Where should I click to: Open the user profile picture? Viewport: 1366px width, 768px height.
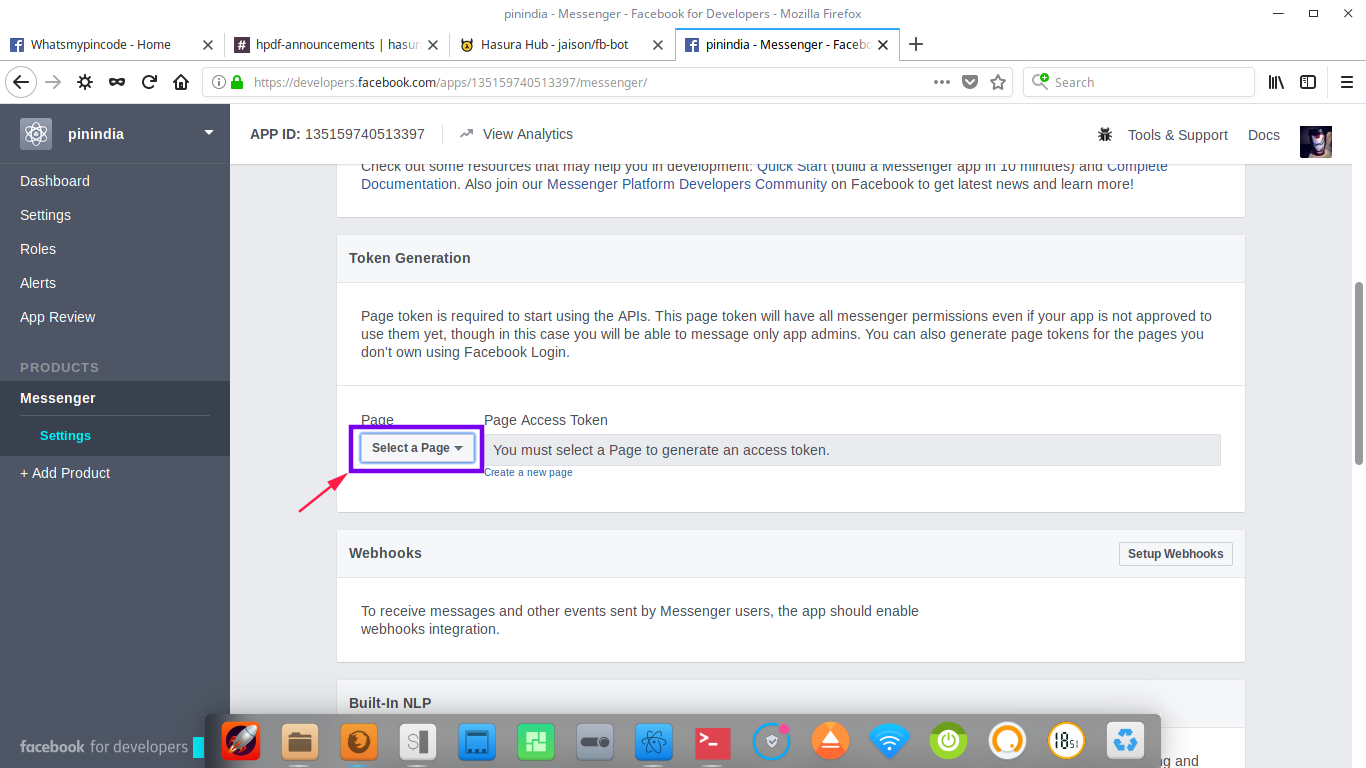point(1316,142)
